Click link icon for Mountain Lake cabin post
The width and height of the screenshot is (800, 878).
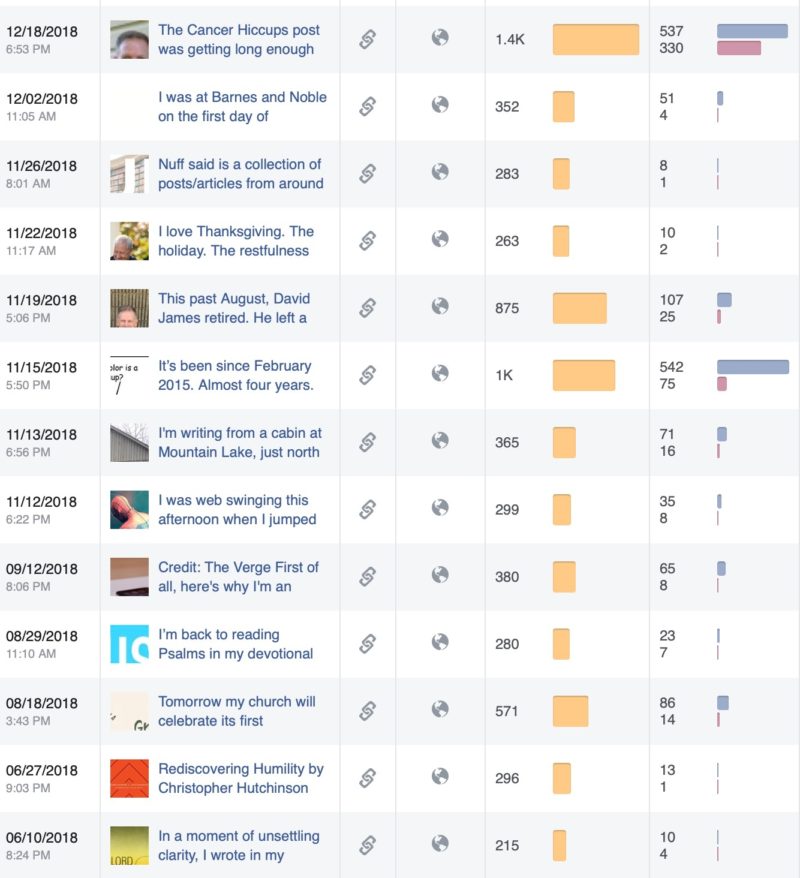367,442
